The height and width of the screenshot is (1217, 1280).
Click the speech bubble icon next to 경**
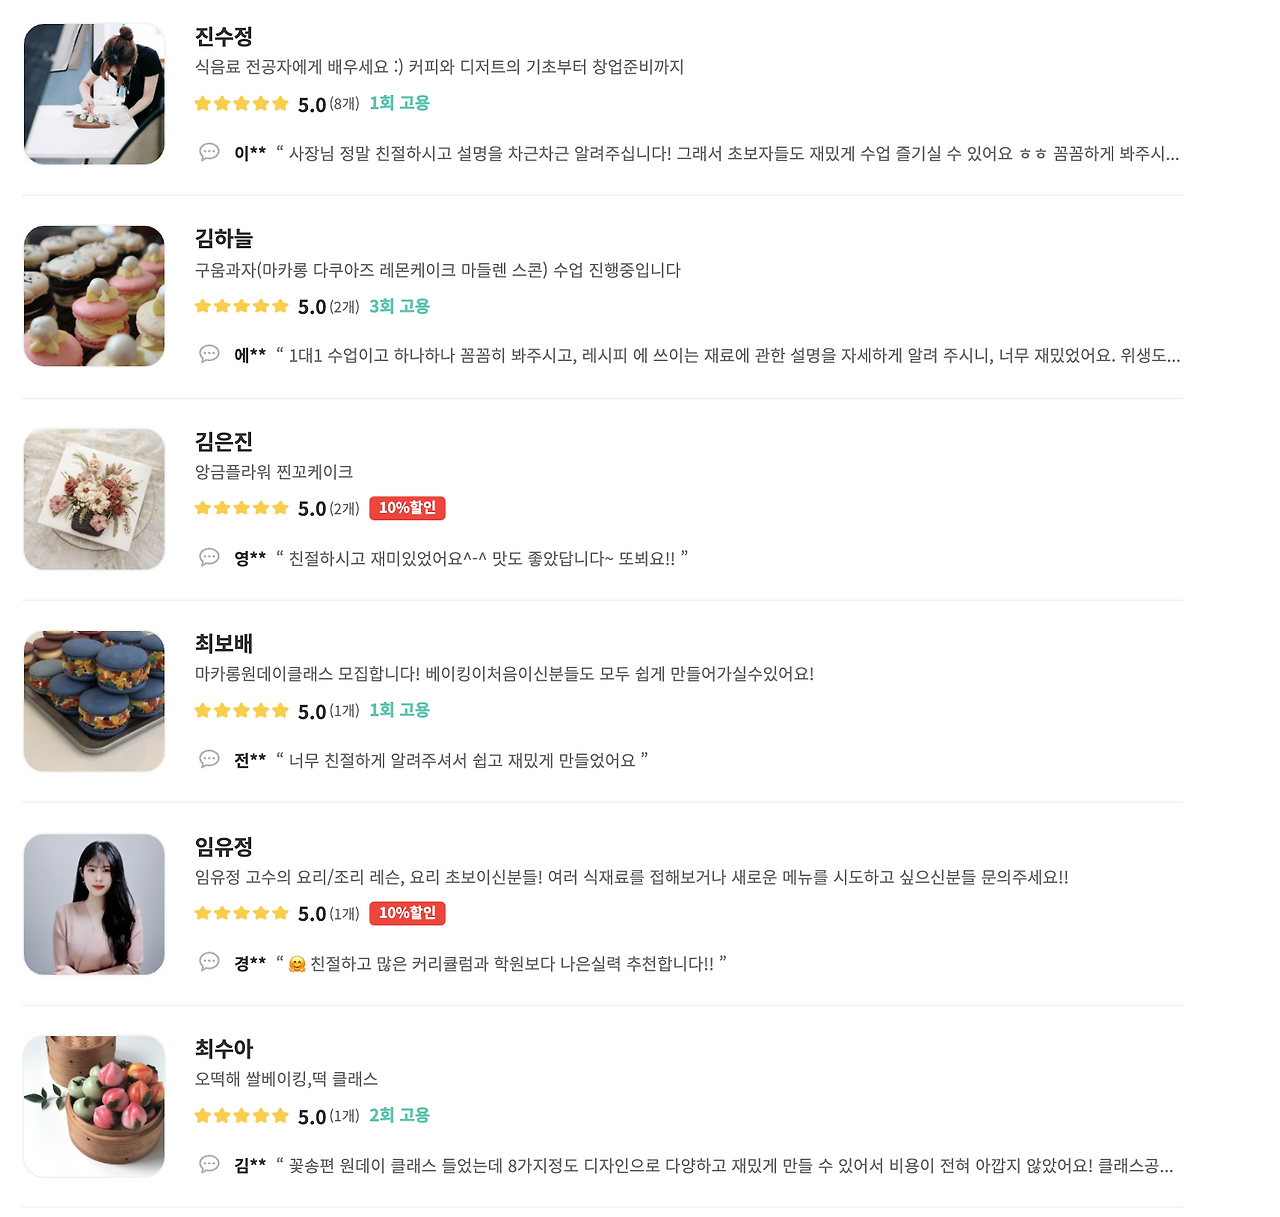(209, 962)
